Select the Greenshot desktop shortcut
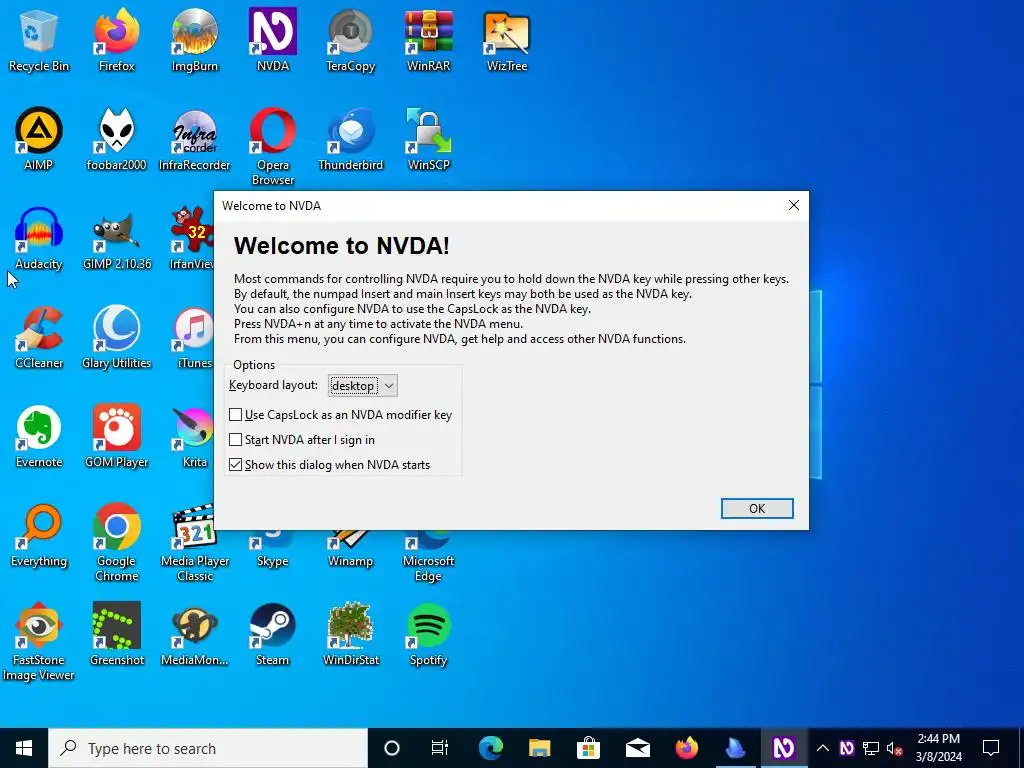 [116, 634]
